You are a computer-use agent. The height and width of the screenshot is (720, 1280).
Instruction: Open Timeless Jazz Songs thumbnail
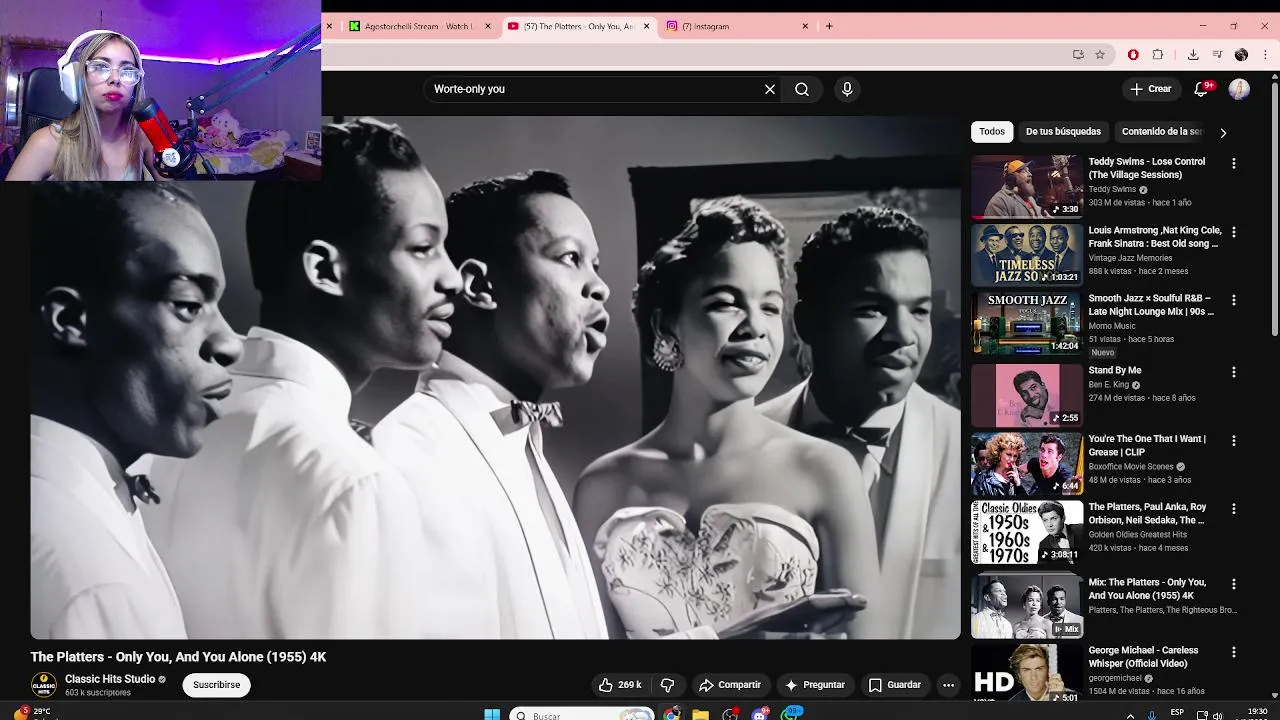click(x=1026, y=255)
